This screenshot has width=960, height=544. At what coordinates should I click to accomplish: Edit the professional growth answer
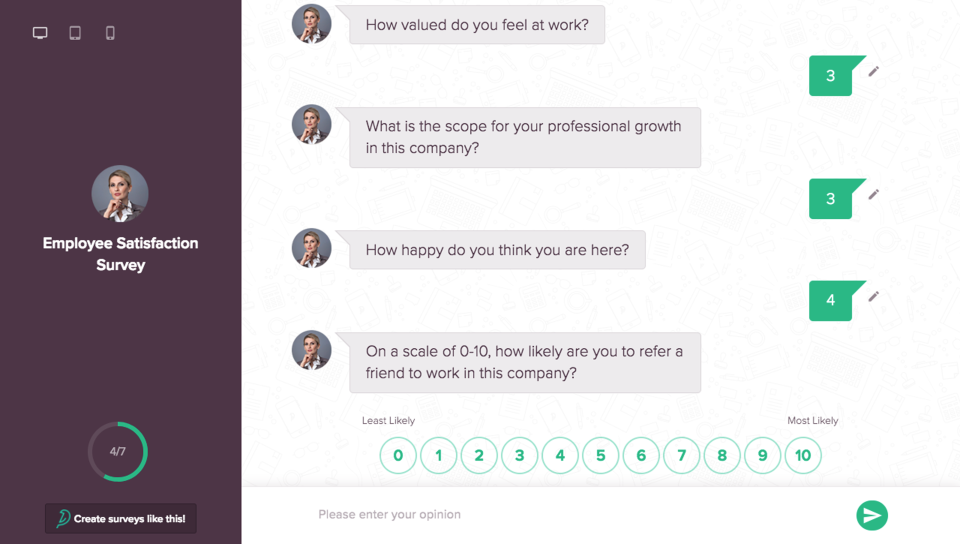(873, 194)
